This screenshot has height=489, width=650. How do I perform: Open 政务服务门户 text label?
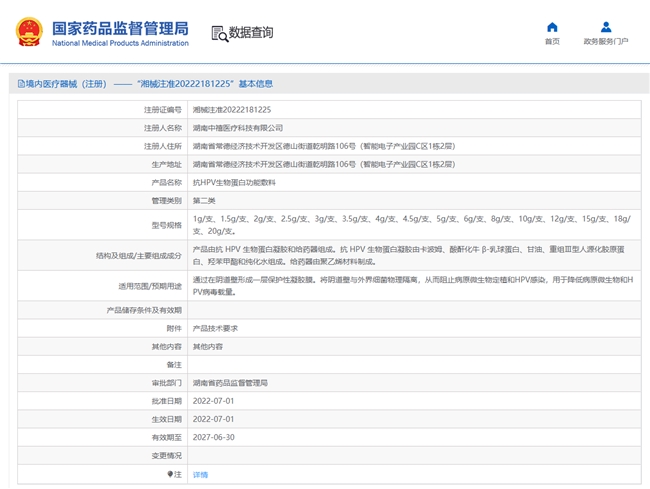tap(606, 42)
